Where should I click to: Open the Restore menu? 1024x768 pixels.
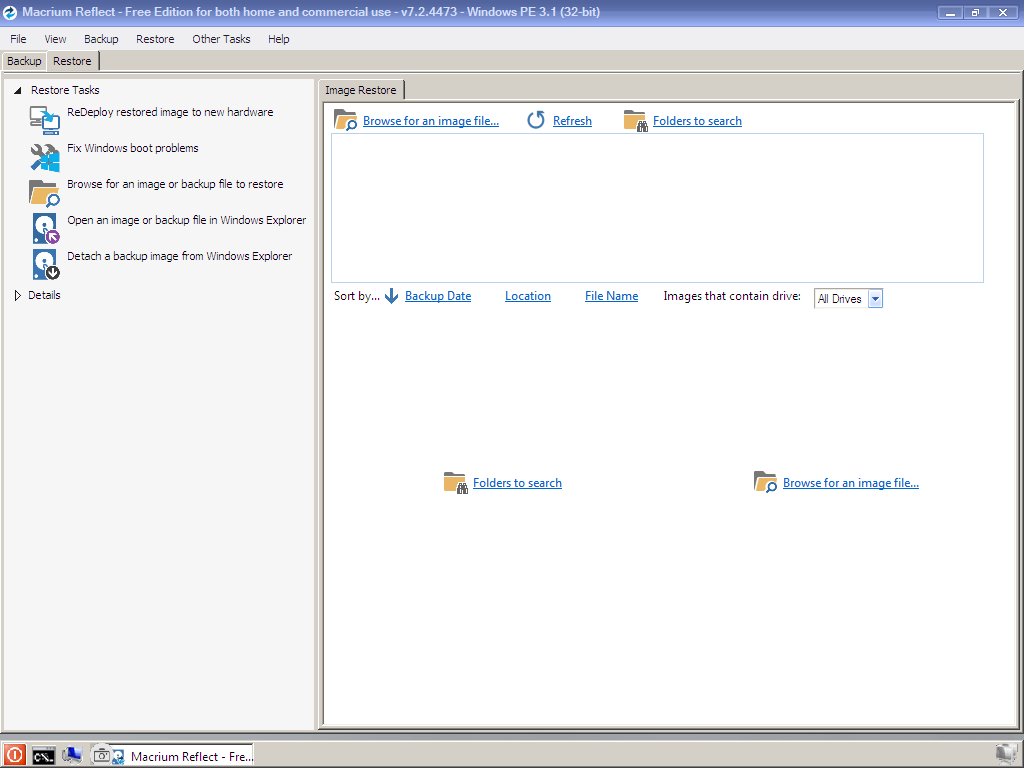coord(155,39)
